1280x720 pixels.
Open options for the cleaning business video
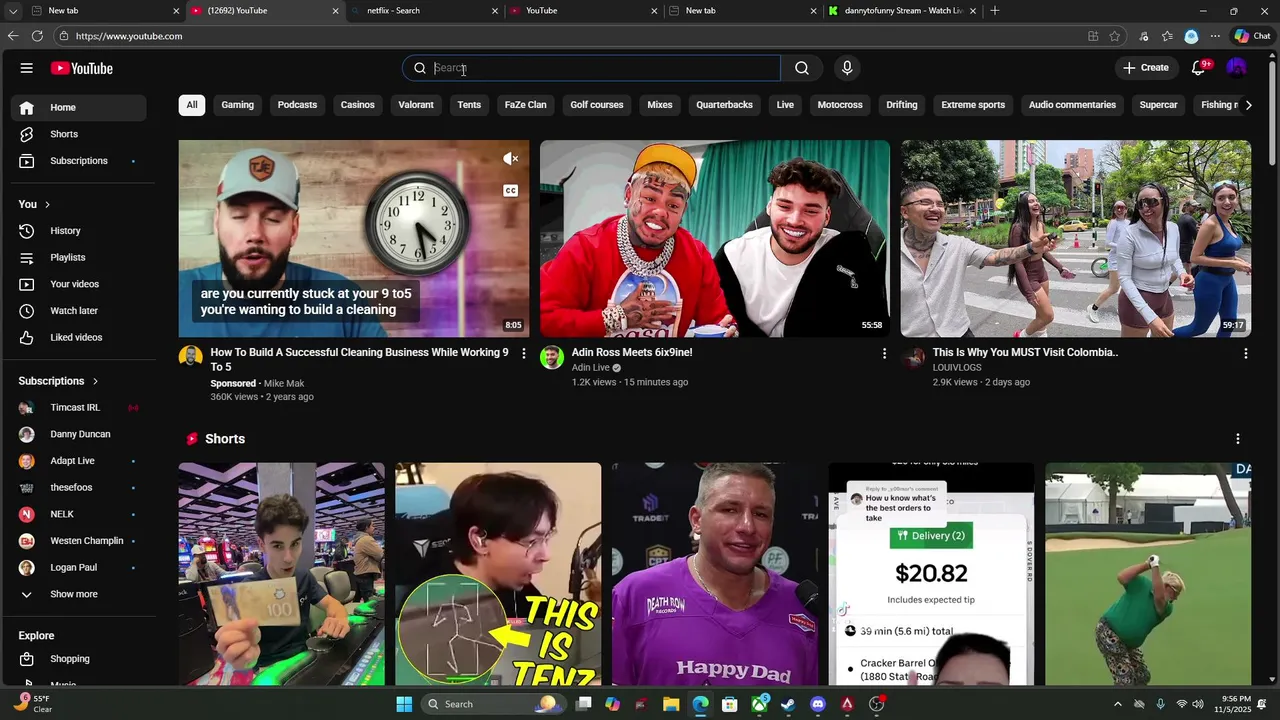(523, 354)
